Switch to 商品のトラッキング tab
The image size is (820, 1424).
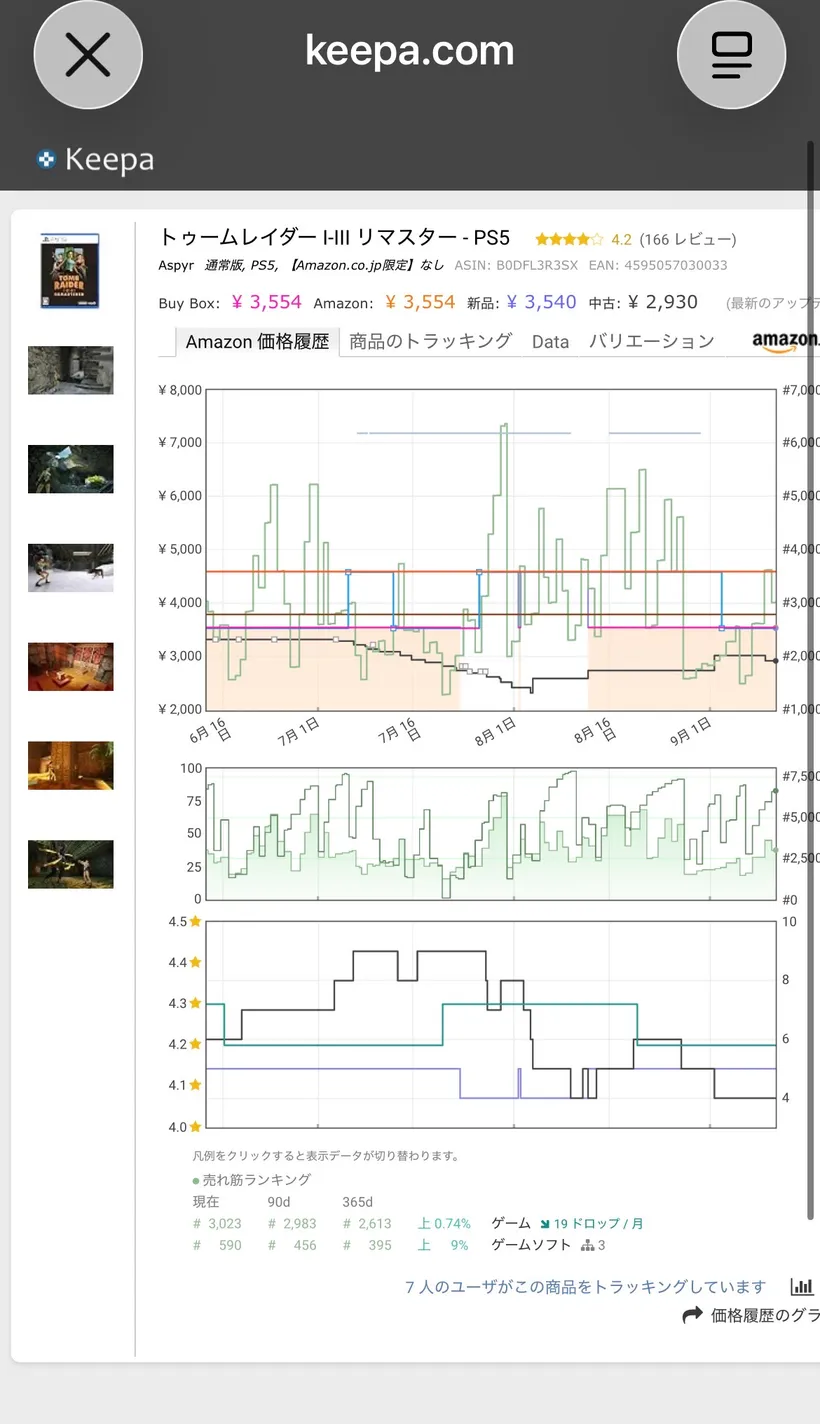(x=431, y=341)
